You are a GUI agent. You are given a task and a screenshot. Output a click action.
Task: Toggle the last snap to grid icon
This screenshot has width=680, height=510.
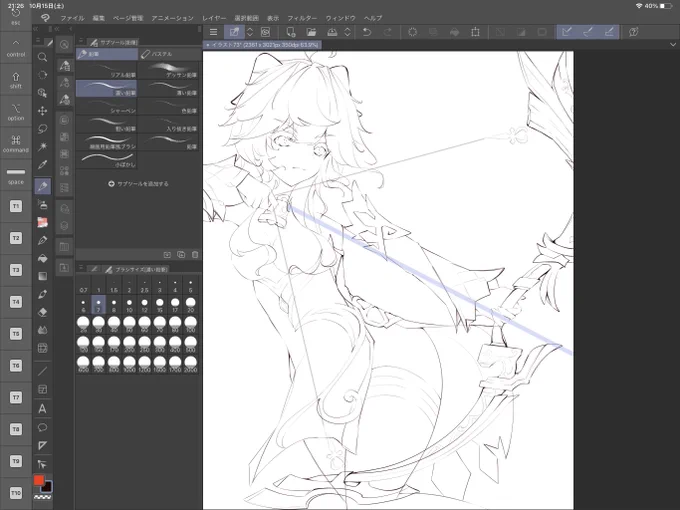pyautogui.click(x=609, y=32)
